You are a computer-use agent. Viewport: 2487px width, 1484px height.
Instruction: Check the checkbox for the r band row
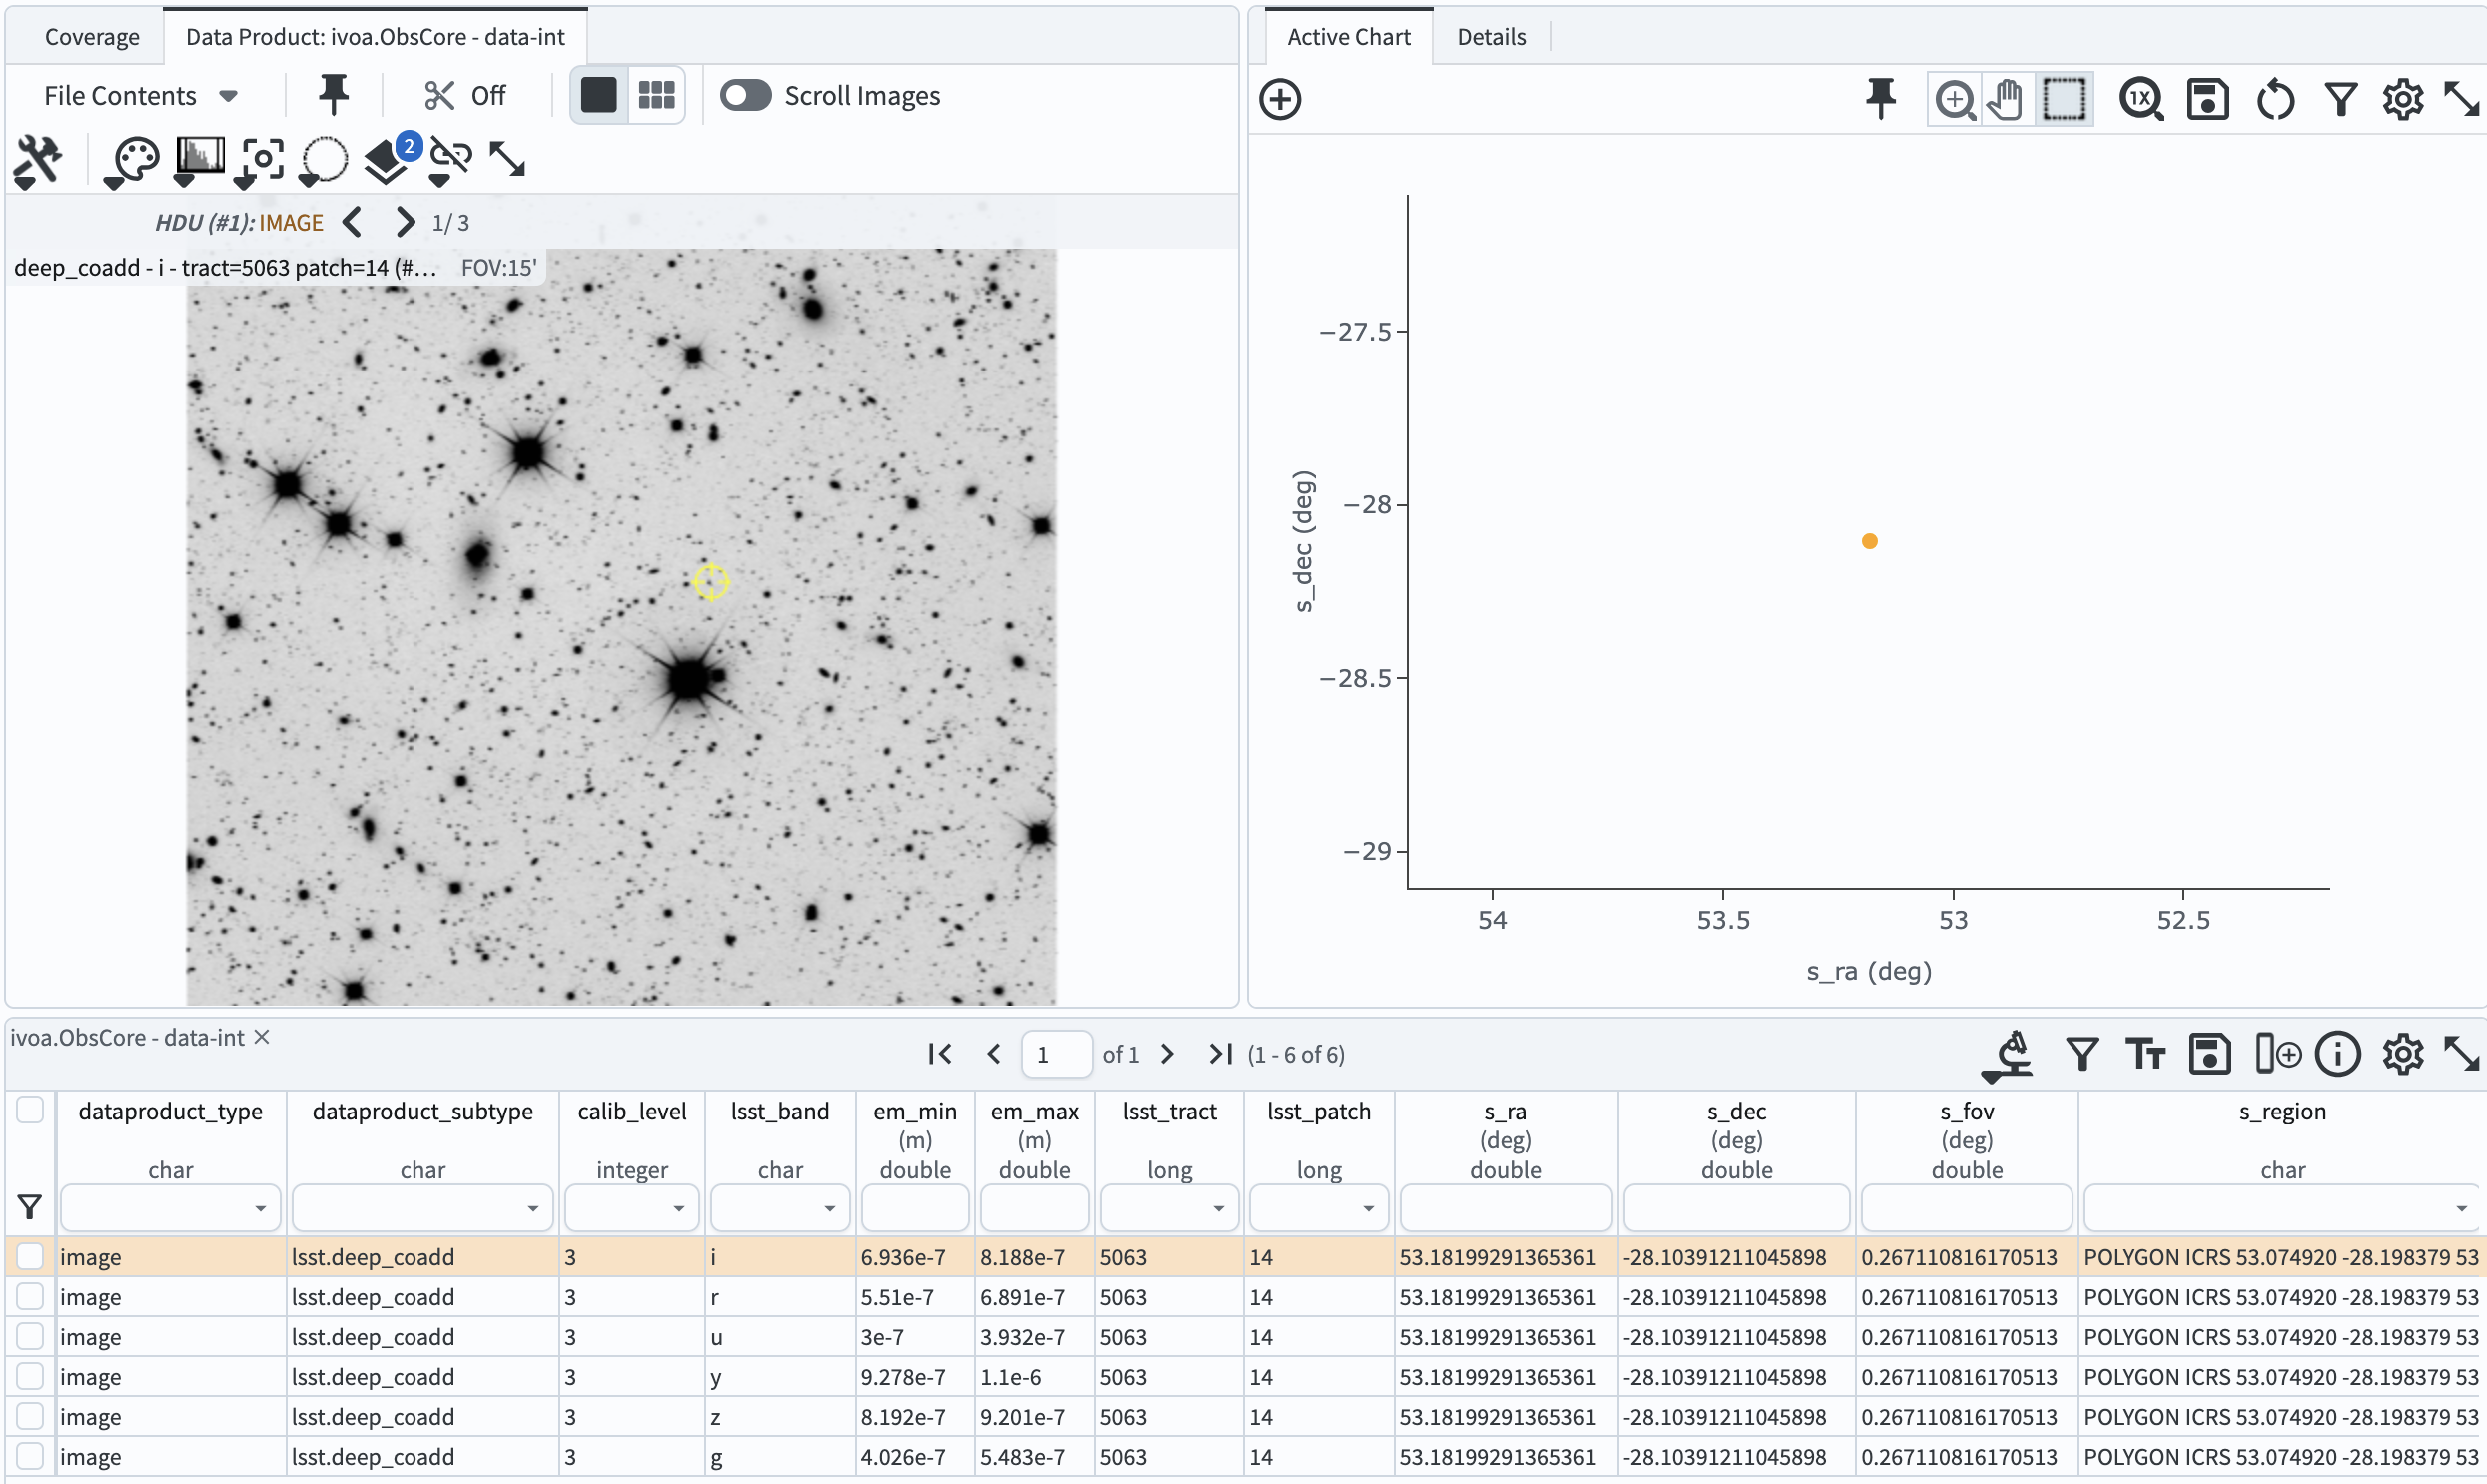pyautogui.click(x=30, y=1296)
